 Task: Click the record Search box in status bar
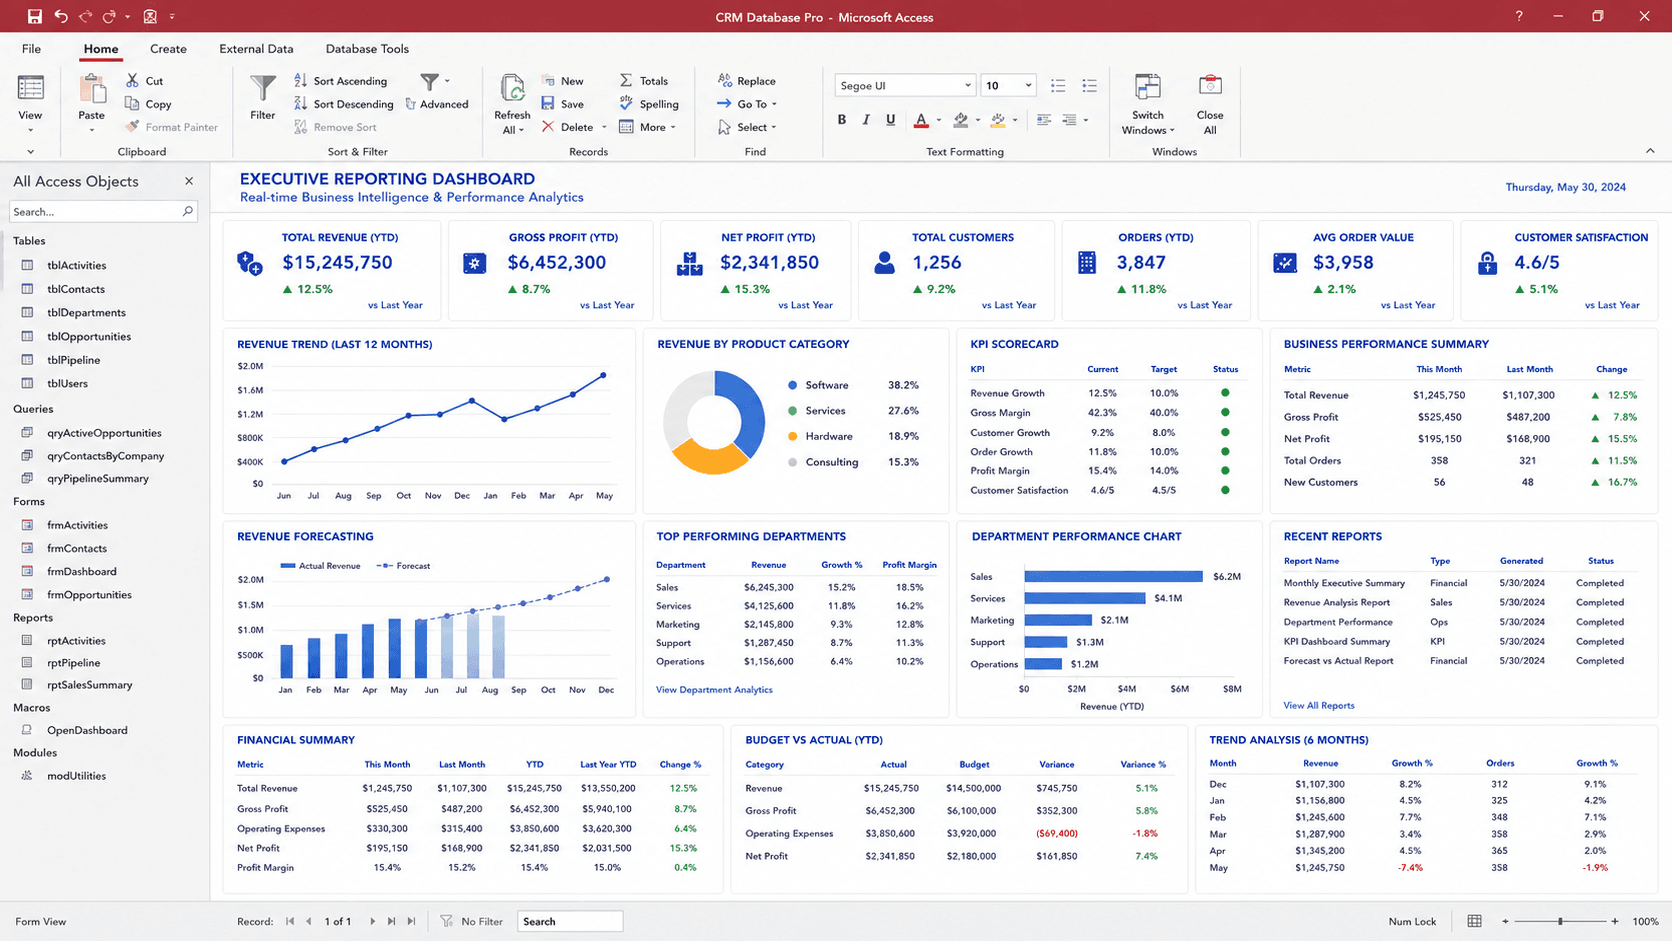coord(570,921)
